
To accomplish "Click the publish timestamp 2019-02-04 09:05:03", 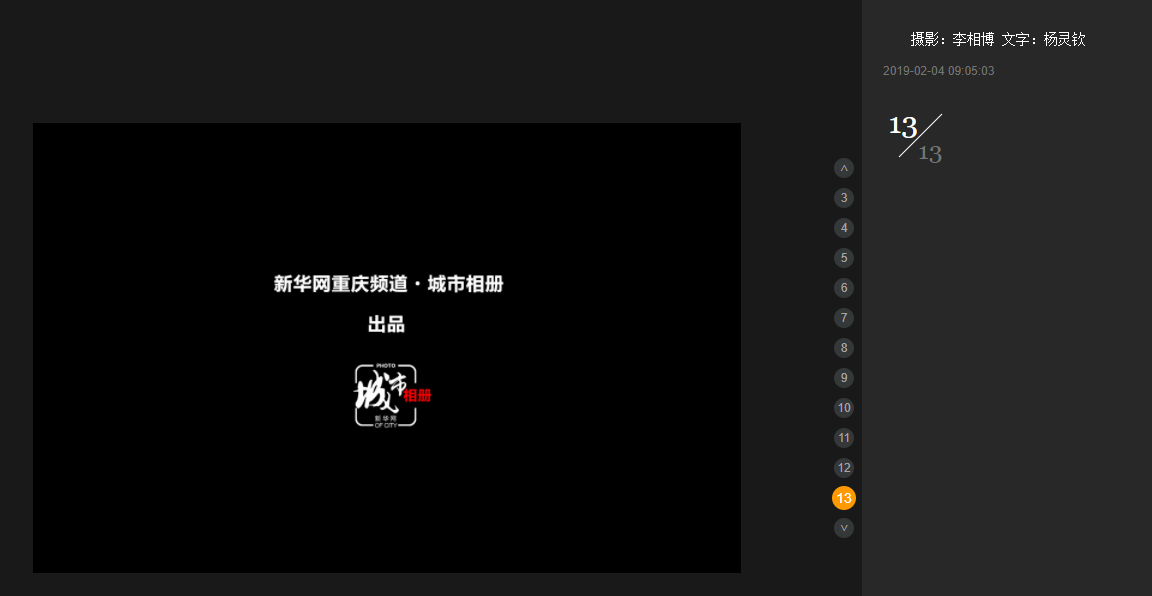I will pyautogui.click(x=938, y=71).
